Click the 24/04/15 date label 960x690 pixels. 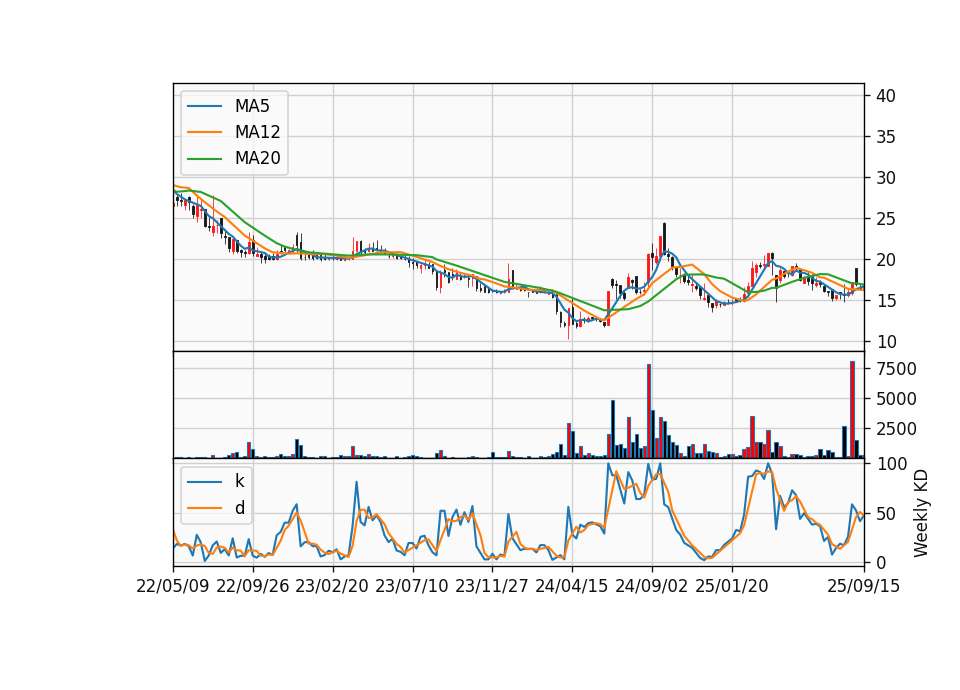pos(572,586)
